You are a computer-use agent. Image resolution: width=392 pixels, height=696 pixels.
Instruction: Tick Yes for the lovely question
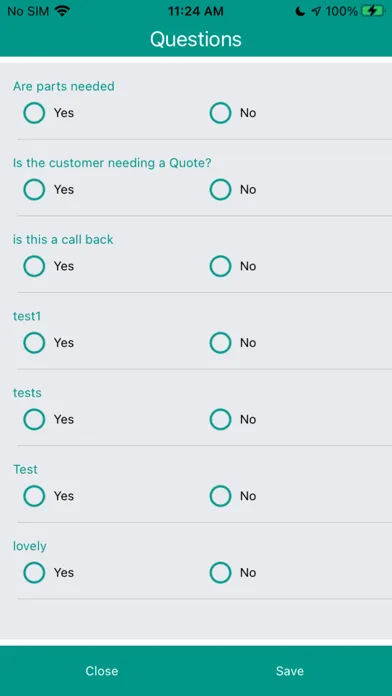pyautogui.click(x=34, y=573)
